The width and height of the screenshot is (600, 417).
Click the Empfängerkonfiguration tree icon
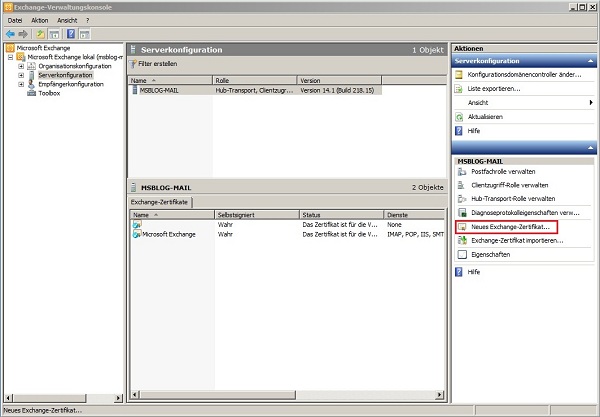31,84
